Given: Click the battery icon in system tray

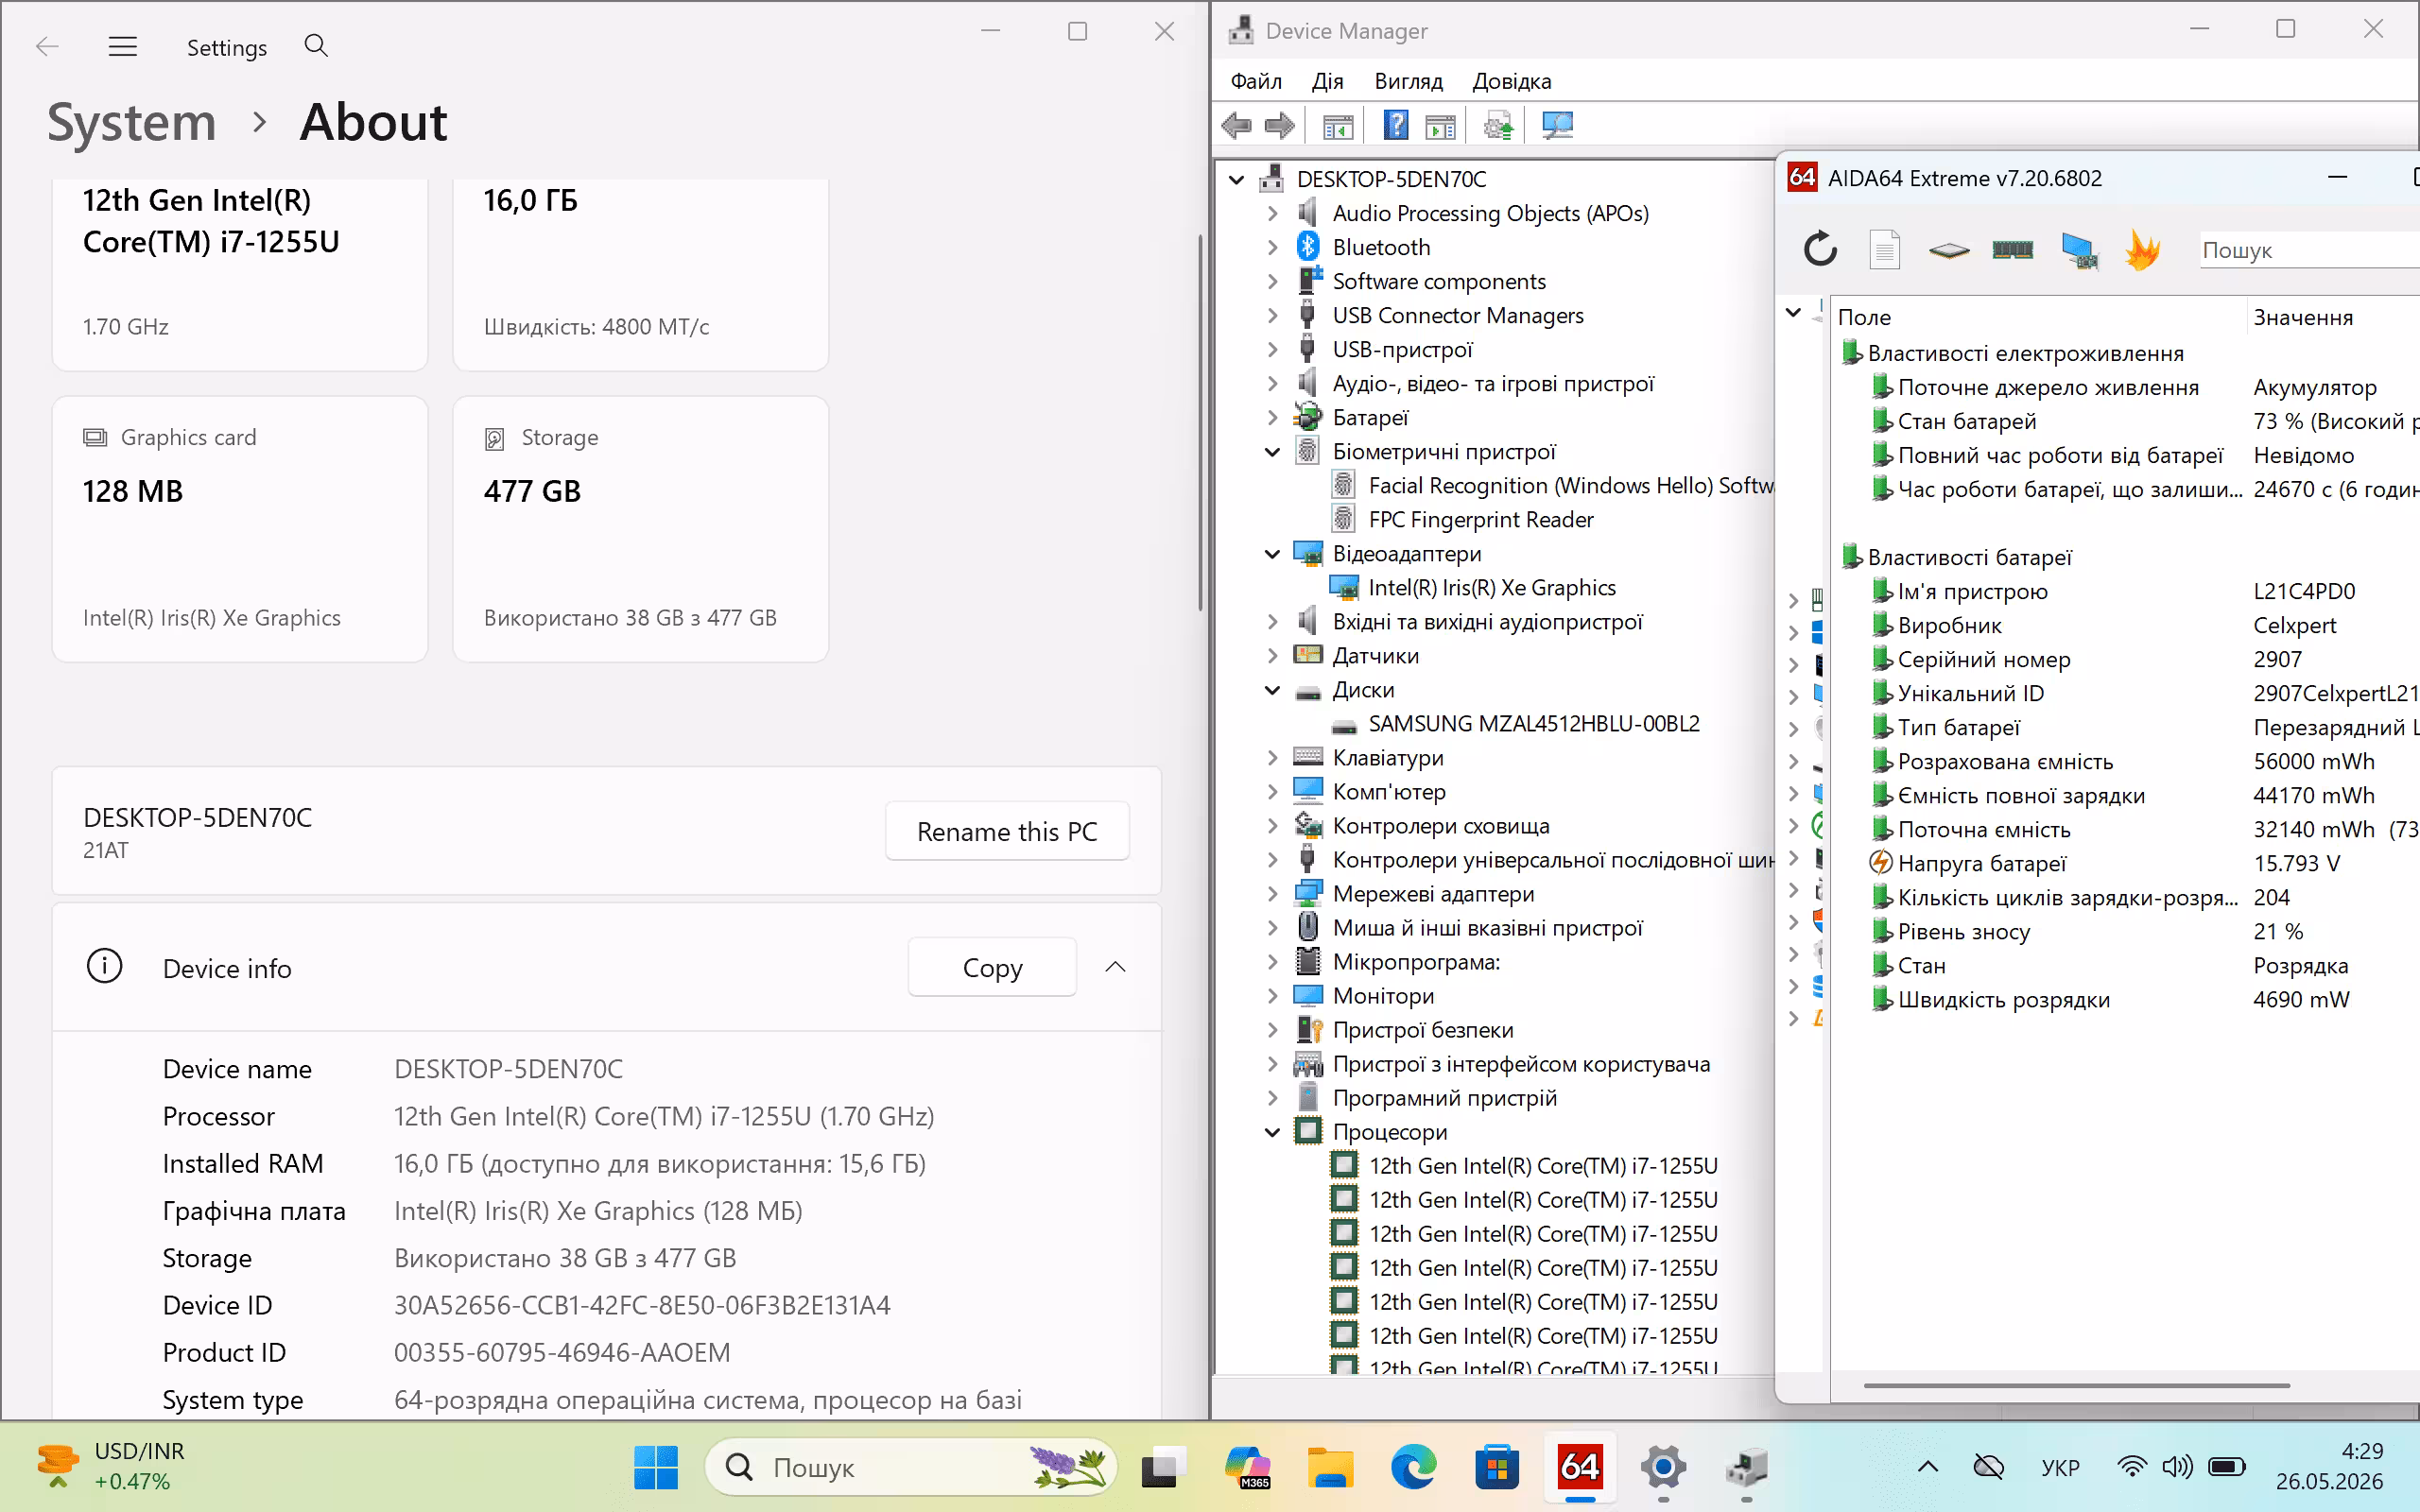Looking at the screenshot, I should [2227, 1467].
